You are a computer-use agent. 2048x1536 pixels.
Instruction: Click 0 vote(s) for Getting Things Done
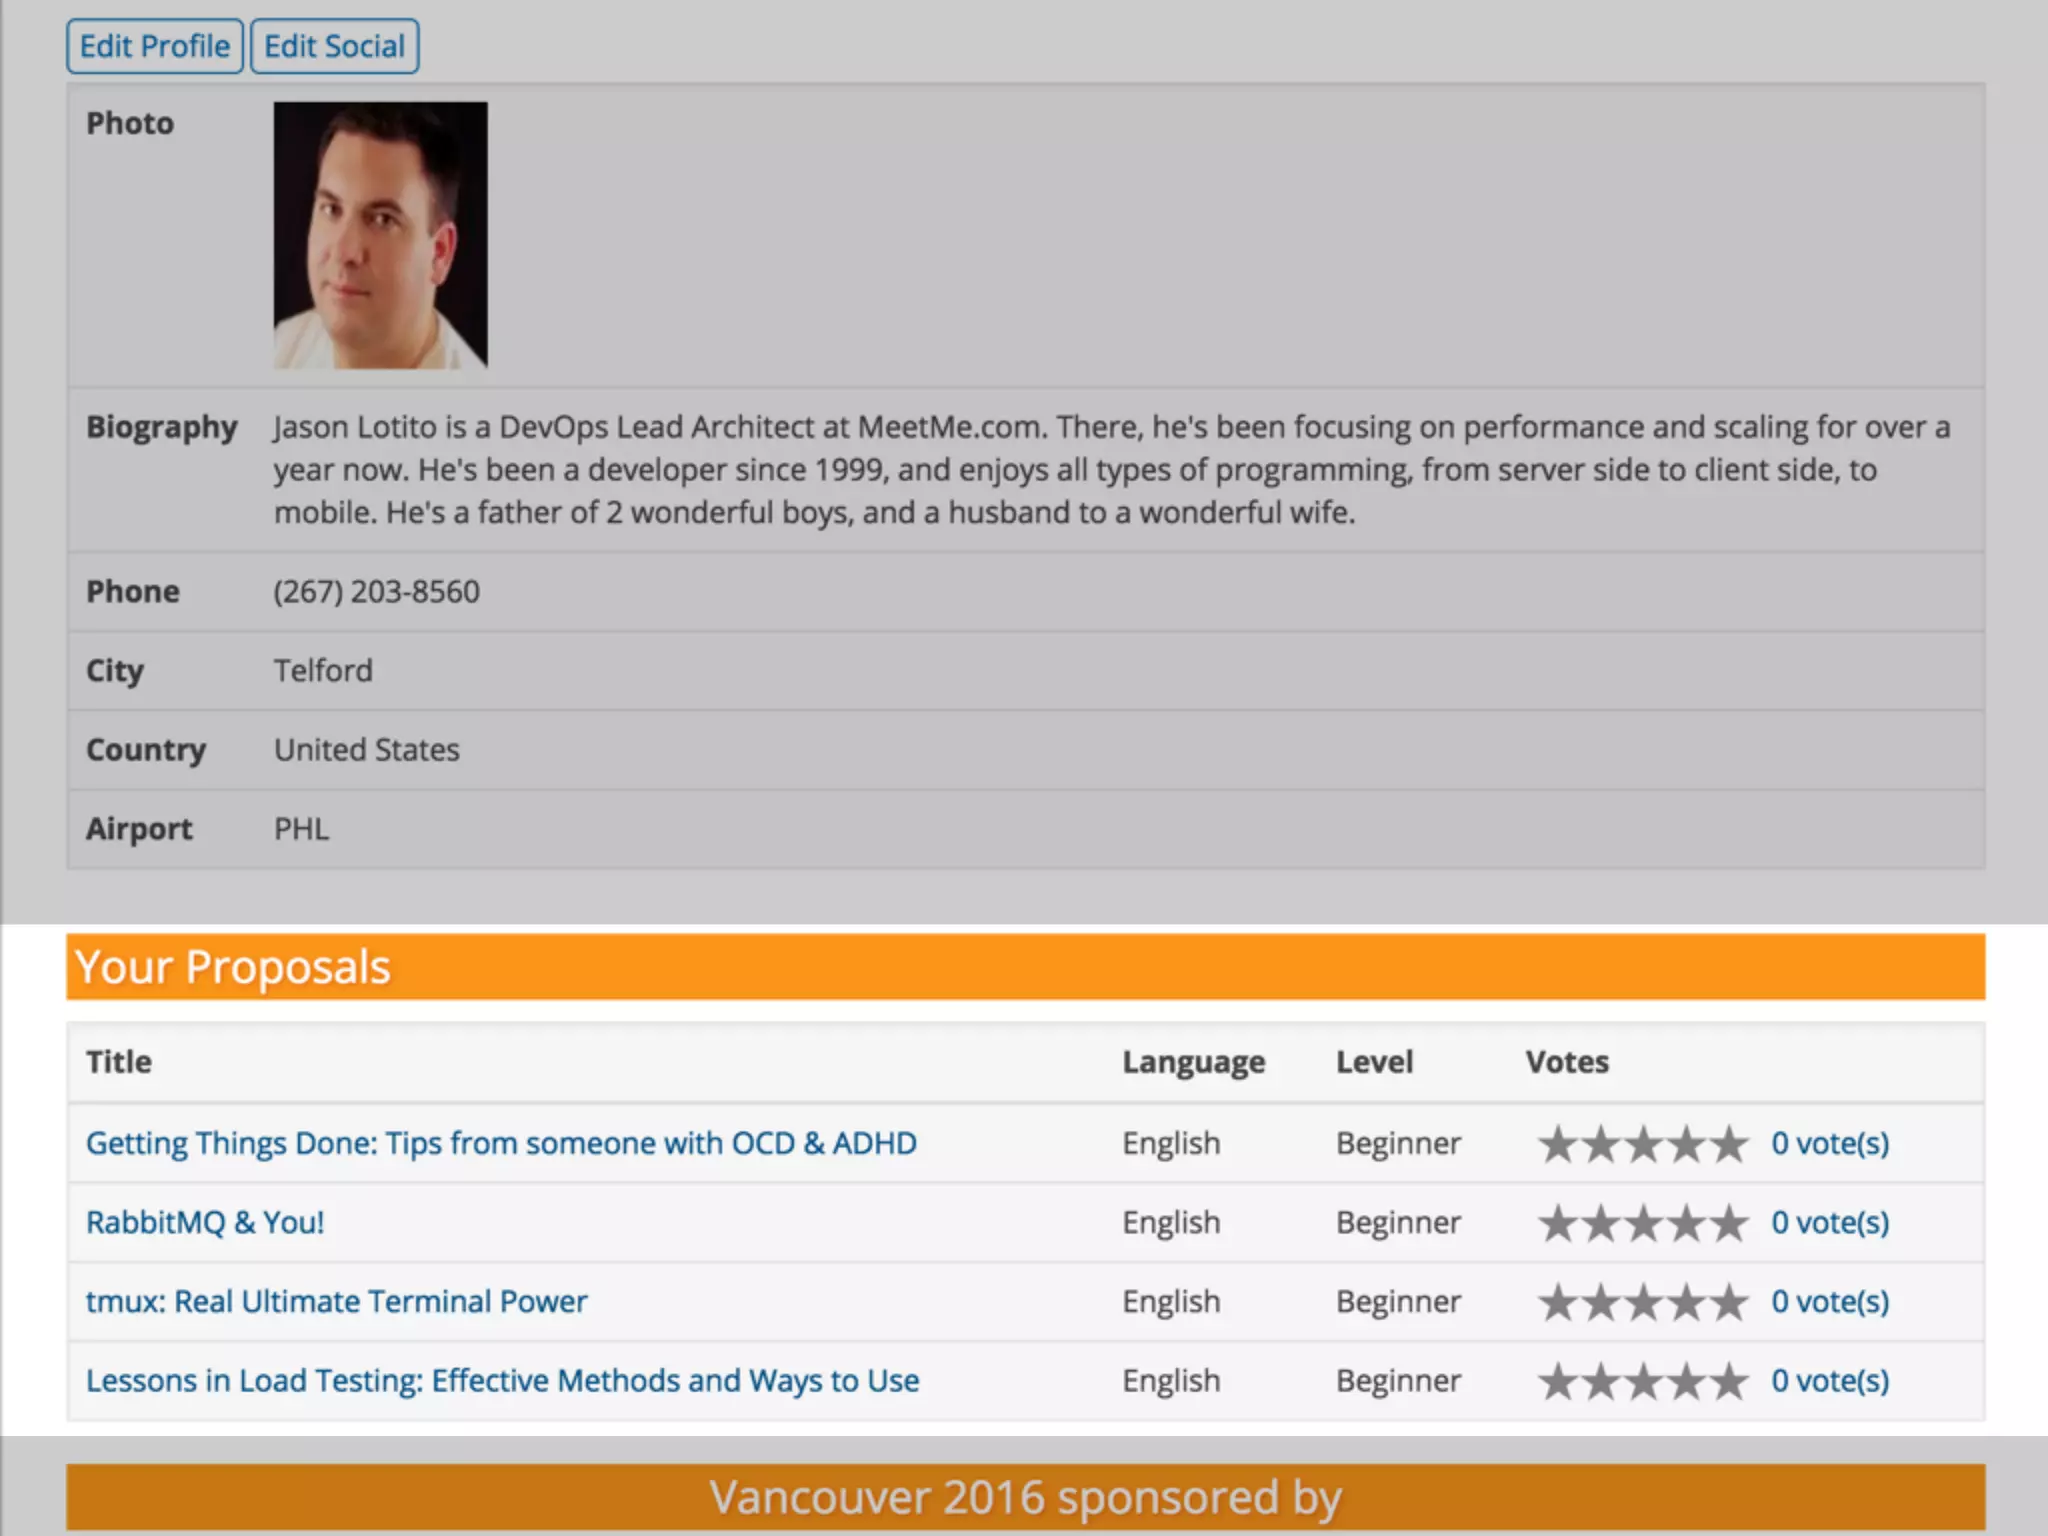click(1830, 1143)
